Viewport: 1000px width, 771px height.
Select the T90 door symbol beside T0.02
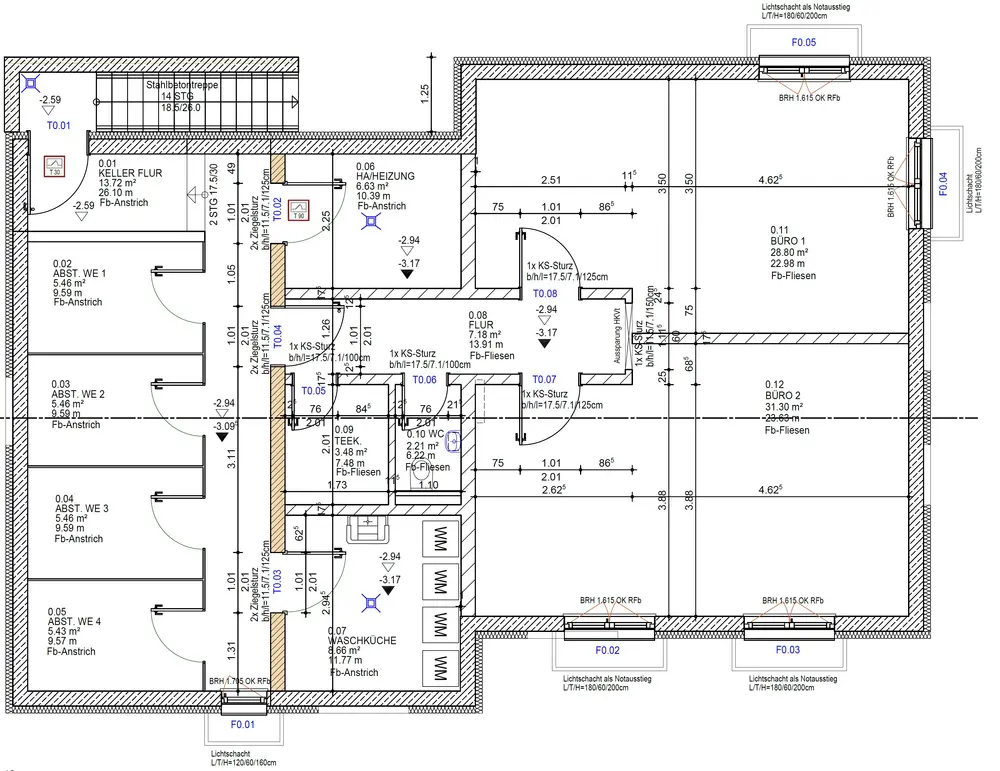point(298,210)
